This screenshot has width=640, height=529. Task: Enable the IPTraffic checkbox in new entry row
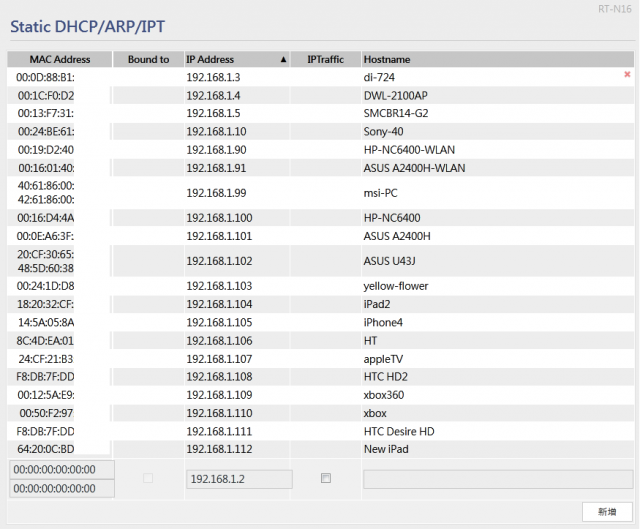click(326, 478)
